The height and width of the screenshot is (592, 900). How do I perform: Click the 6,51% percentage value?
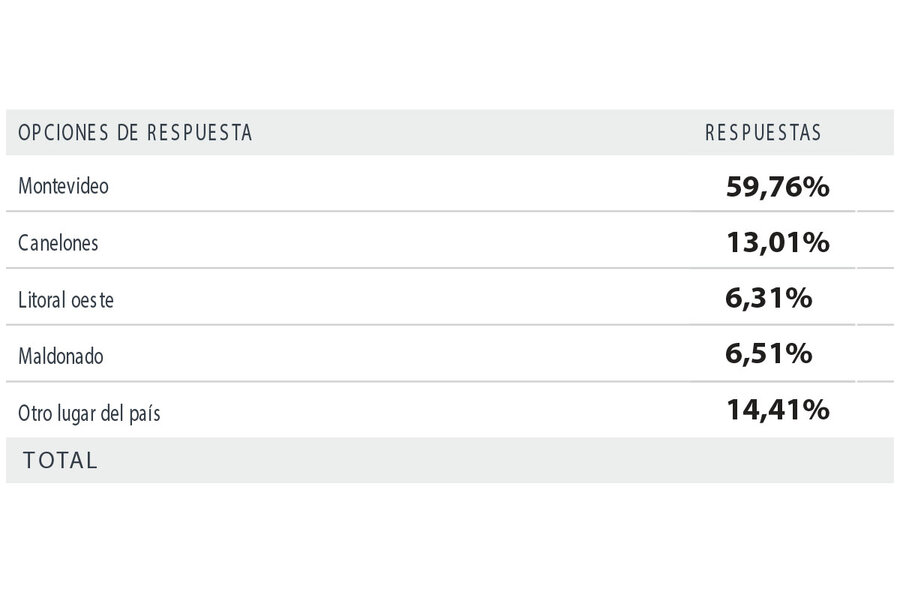pyautogui.click(x=769, y=353)
